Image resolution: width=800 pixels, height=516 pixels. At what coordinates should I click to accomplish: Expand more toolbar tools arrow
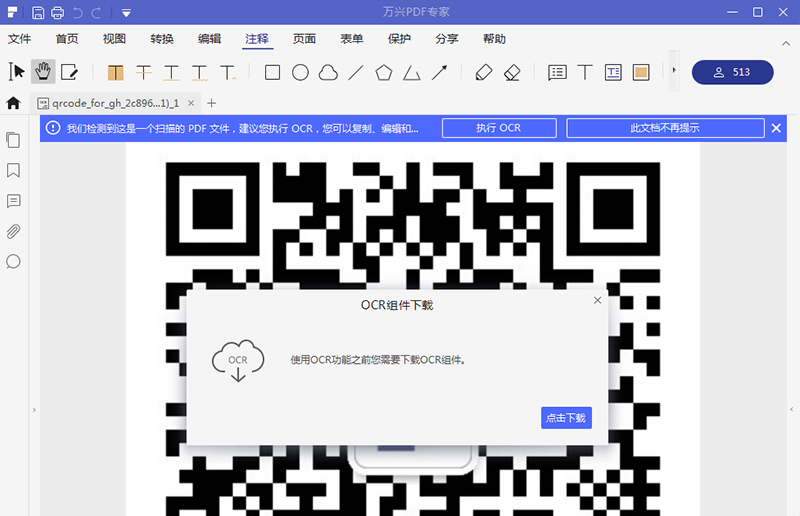[674, 70]
